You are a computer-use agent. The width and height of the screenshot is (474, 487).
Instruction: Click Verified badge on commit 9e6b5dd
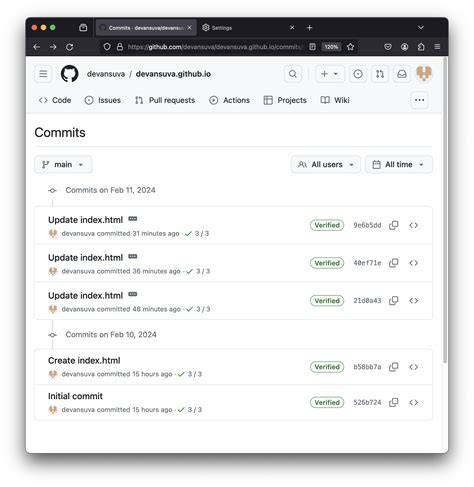(327, 225)
